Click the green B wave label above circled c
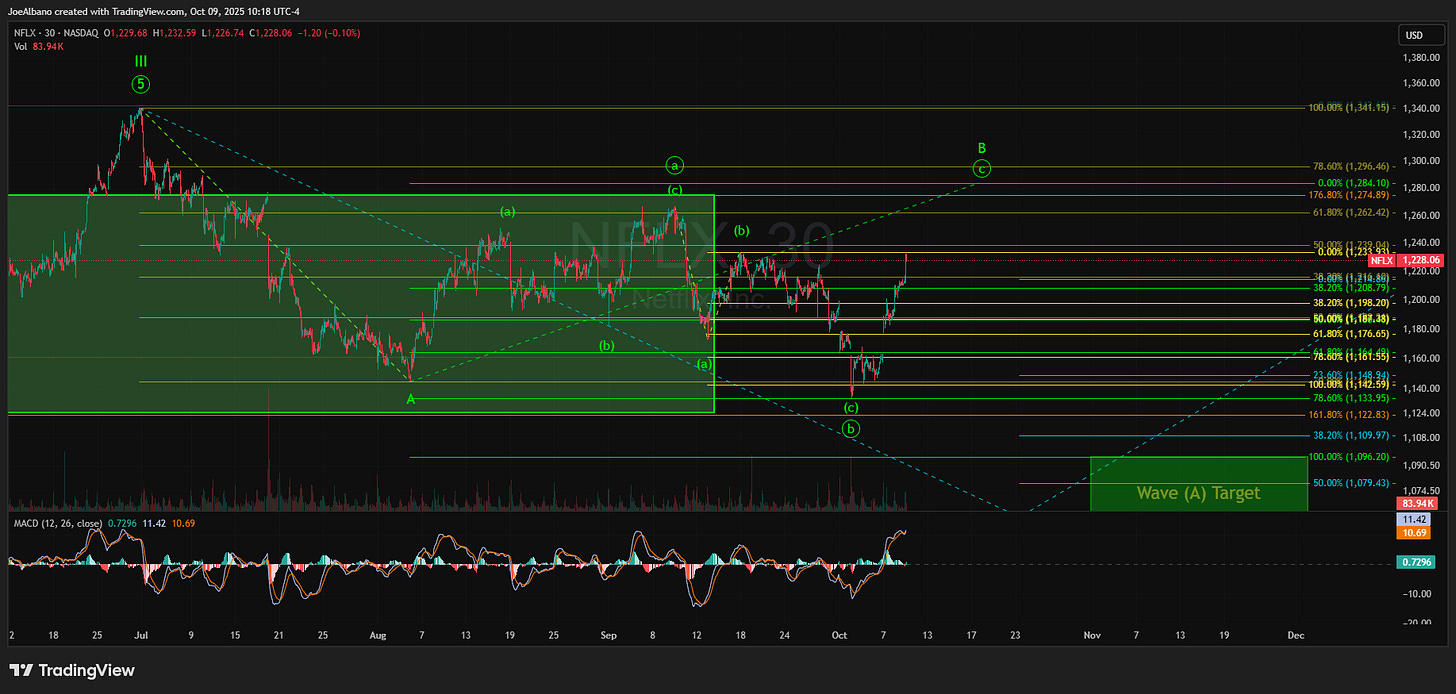Screen dimensions: 1456x694 982,147
